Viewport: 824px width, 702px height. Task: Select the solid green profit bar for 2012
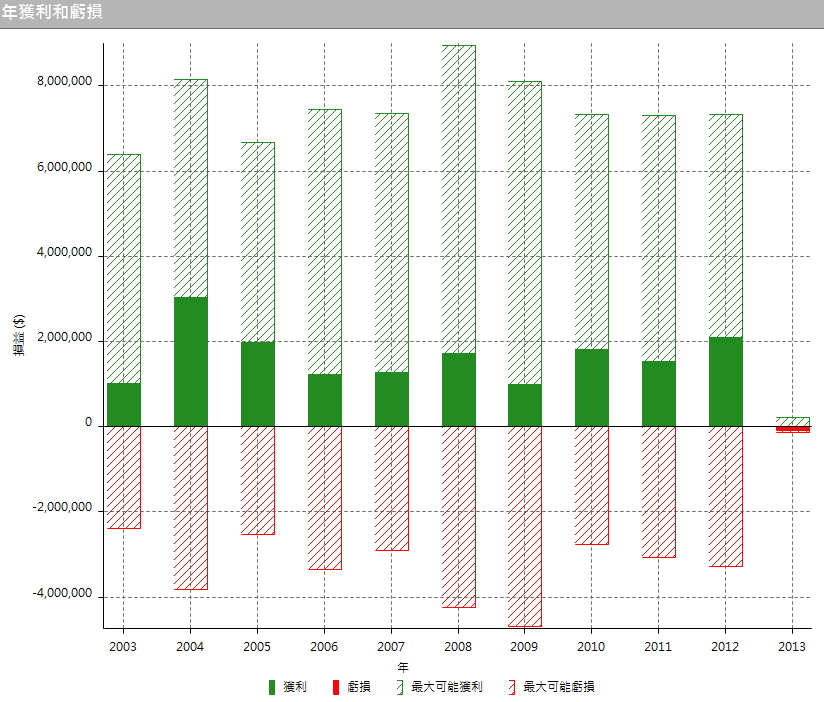point(726,381)
